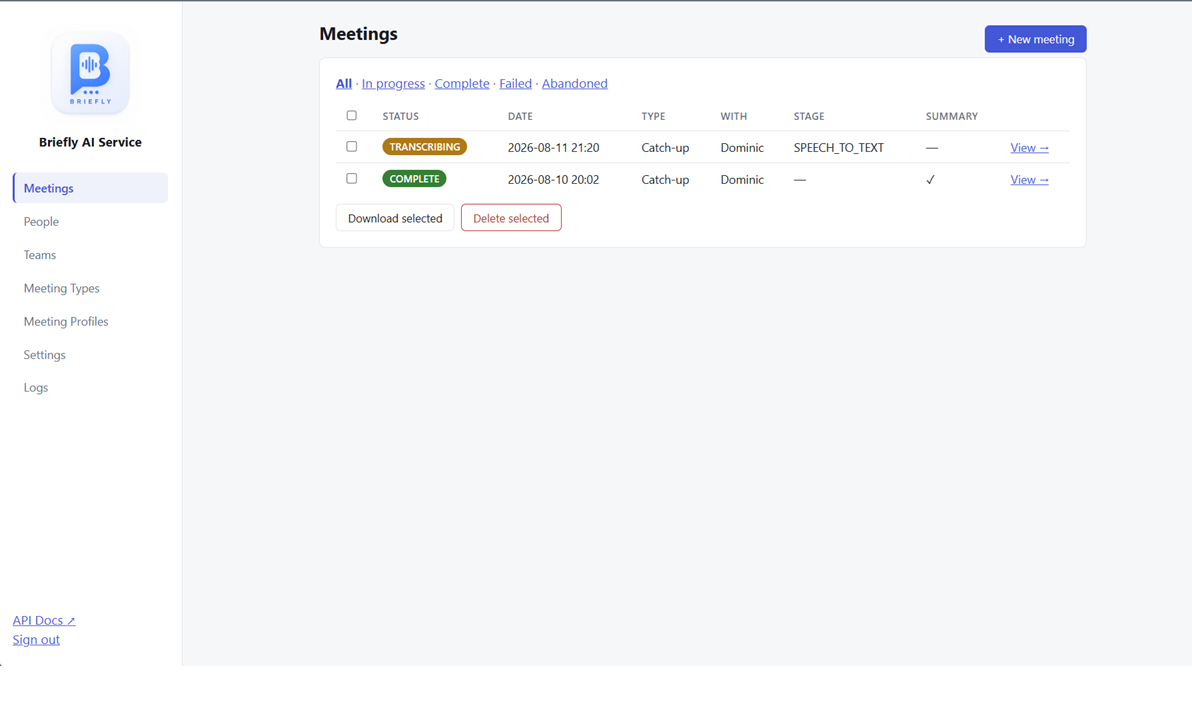Download the selected meetings

coord(395,218)
